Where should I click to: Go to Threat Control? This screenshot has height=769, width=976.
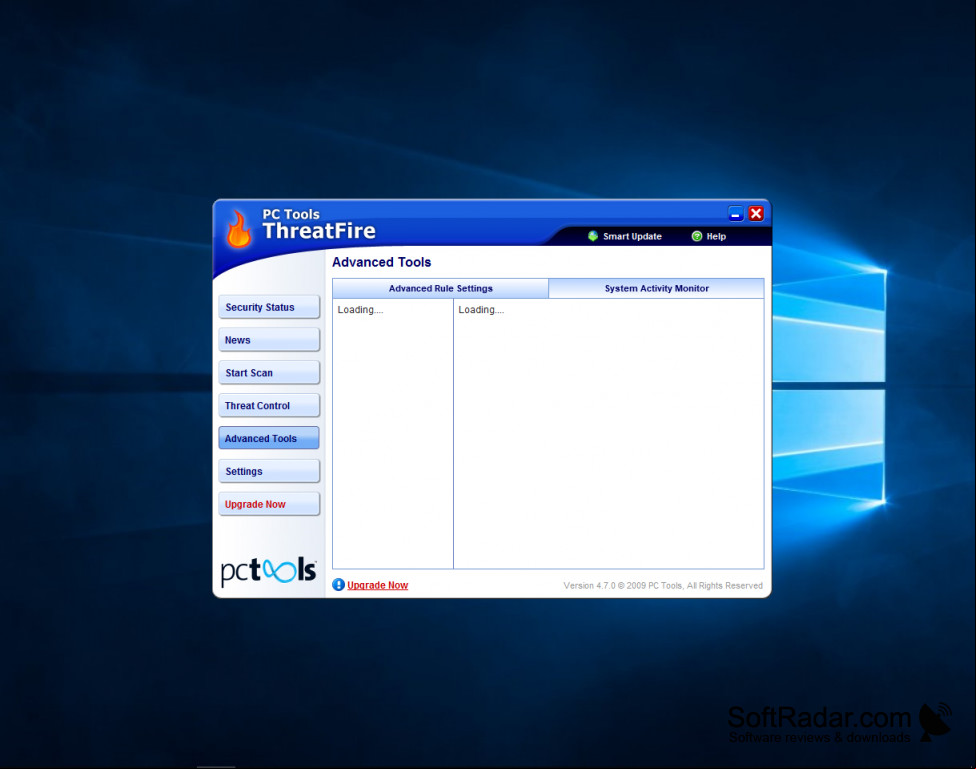(x=269, y=405)
